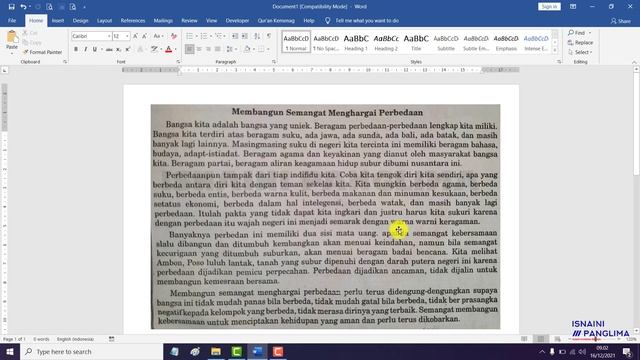Screen dimensions: 640x360
Task: Click the Share button
Action: (x=621, y=21)
